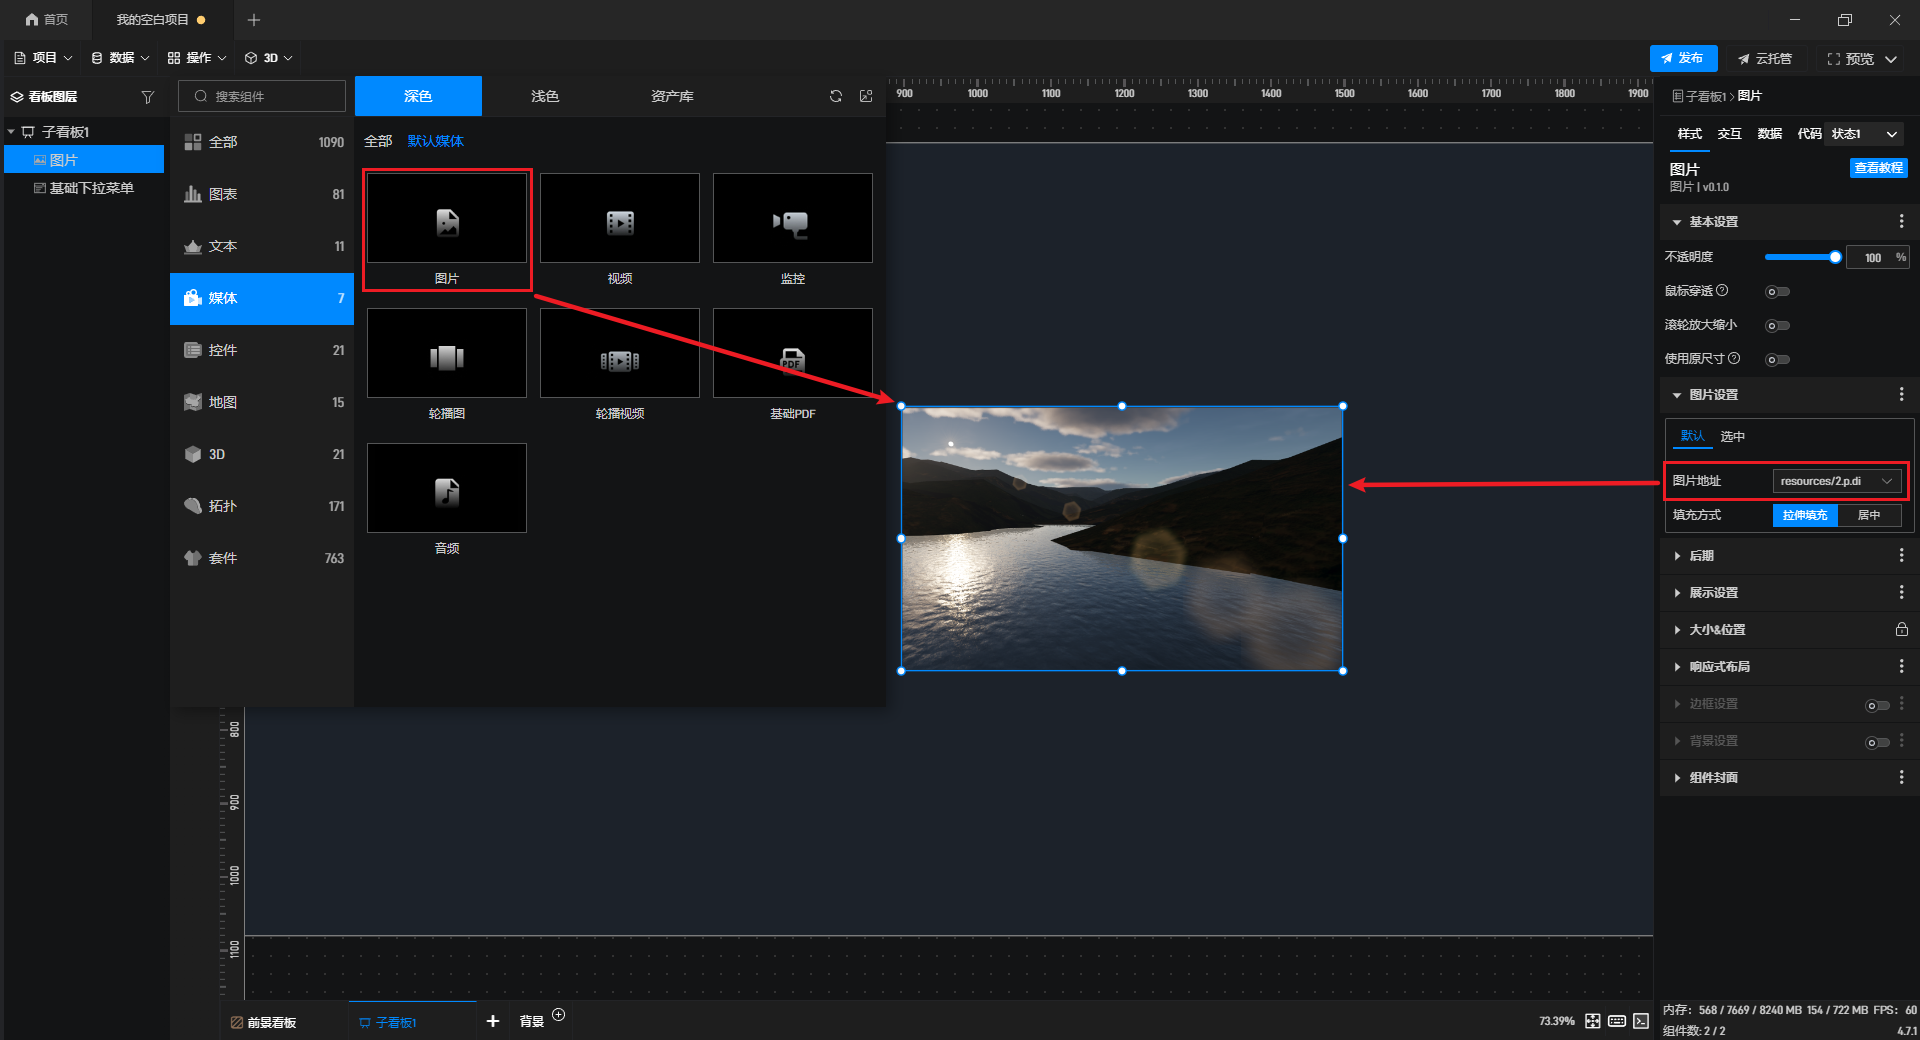Toggle the 鼠标穿透 switch

(x=1777, y=292)
